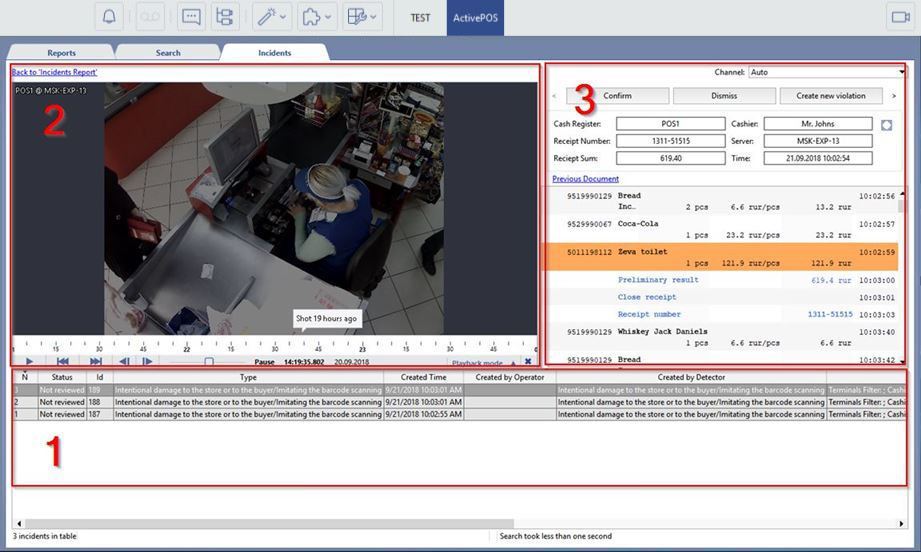The image size is (921, 552).
Task: Open the message dialog icon in toolbar
Action: [191, 17]
